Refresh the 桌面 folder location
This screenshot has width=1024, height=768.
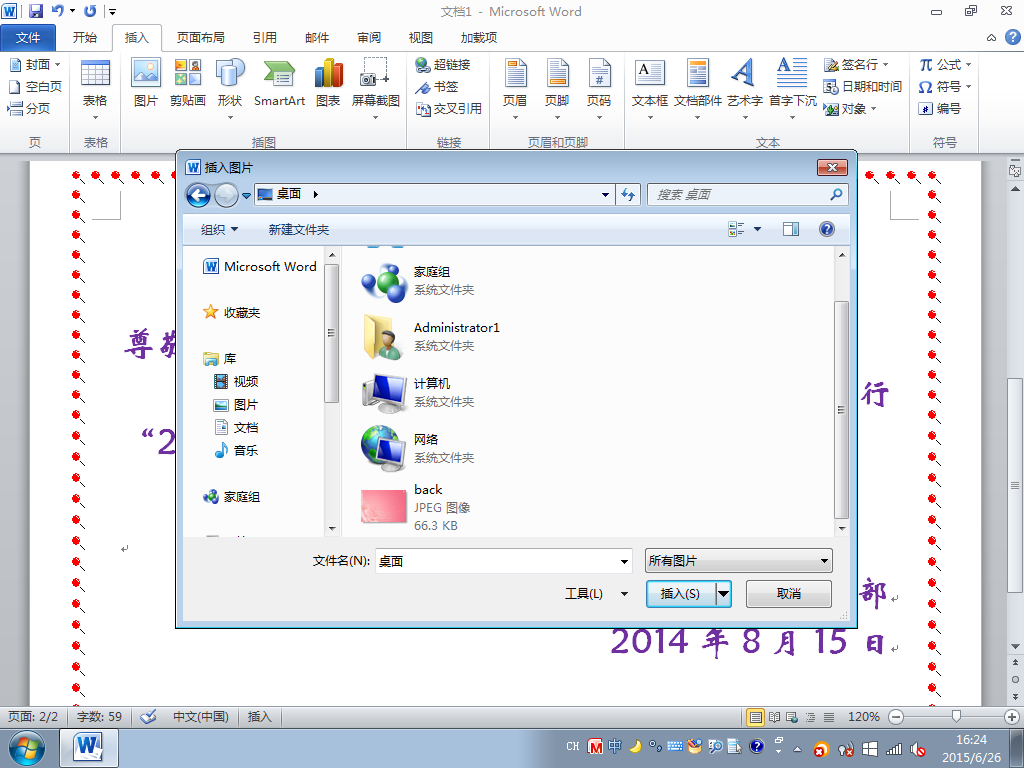point(628,195)
